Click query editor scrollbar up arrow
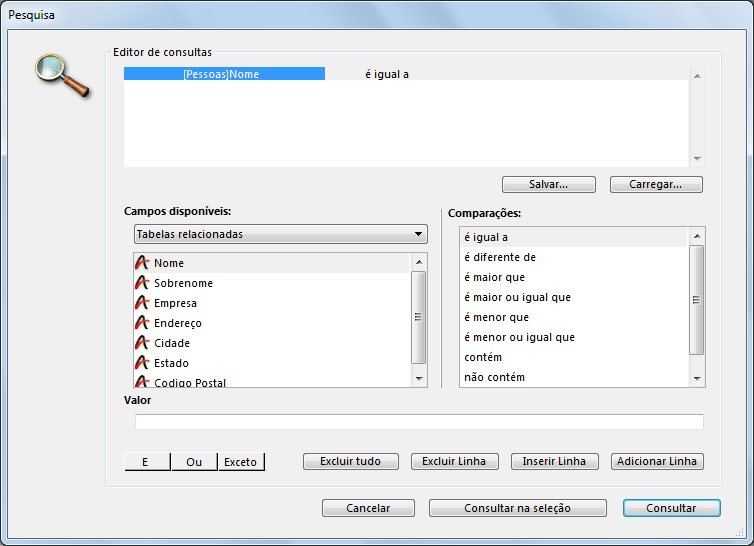Image resolution: width=754 pixels, height=546 pixels. click(697, 76)
